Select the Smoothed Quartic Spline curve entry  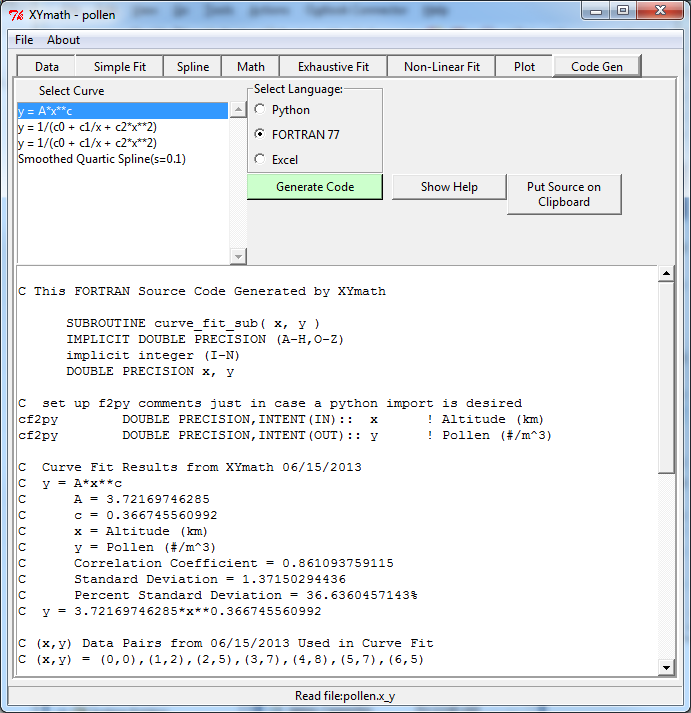point(102,159)
